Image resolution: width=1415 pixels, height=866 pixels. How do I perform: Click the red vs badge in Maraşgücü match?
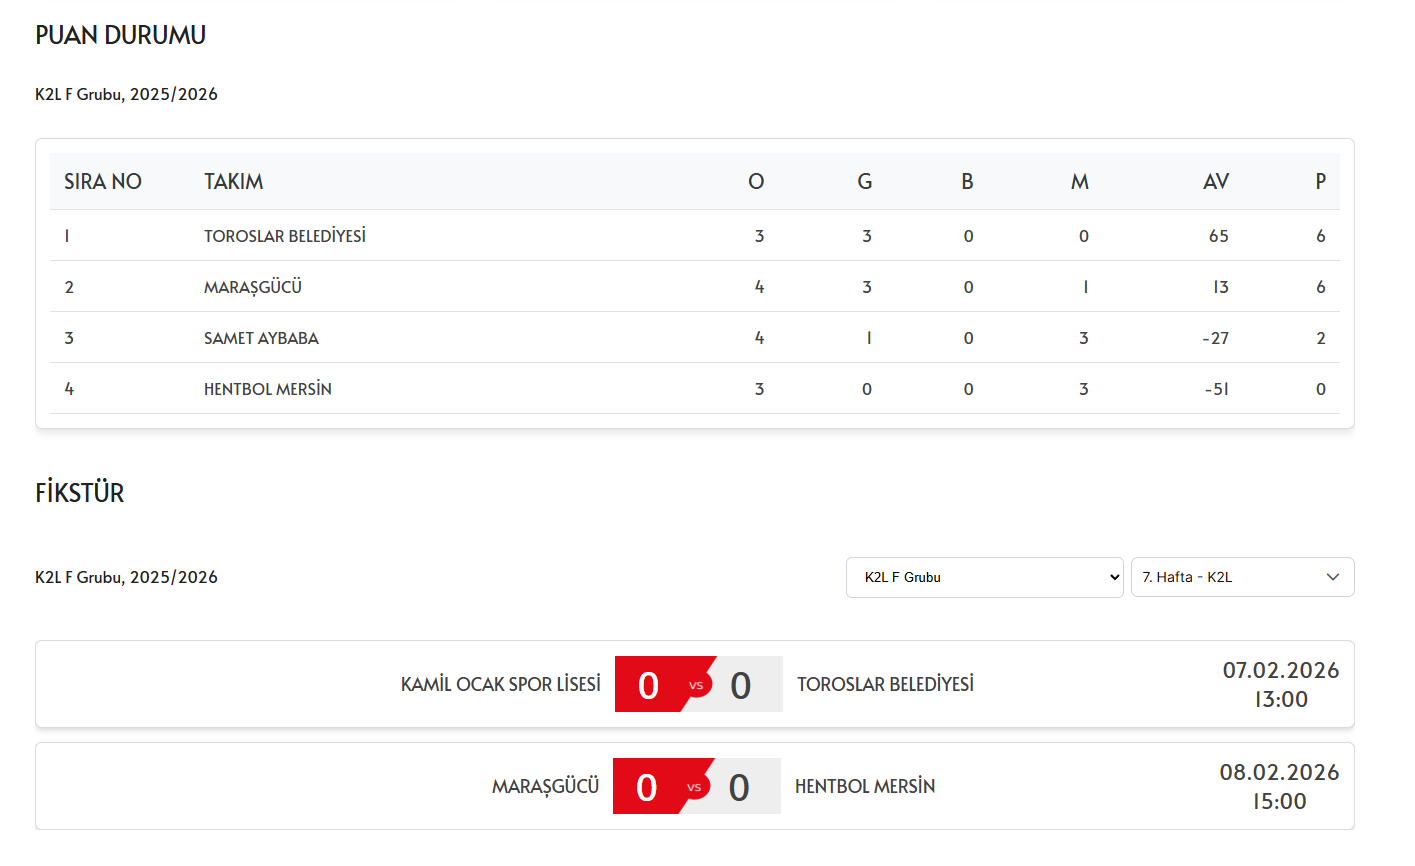(x=694, y=787)
